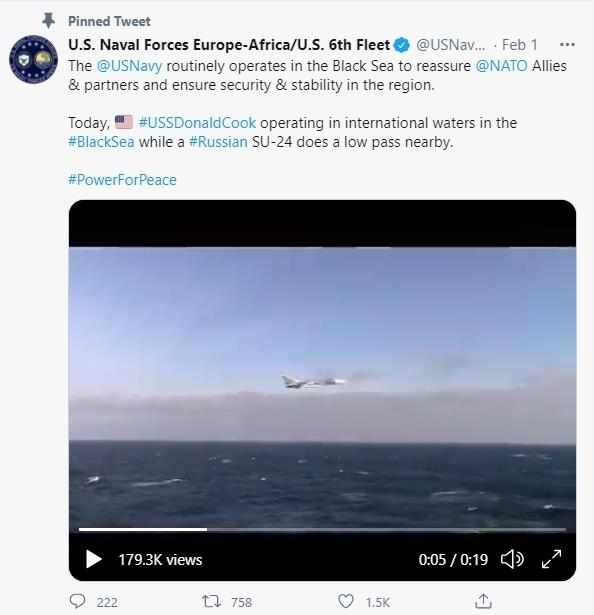
Task: Open the @USNavy mention link
Action: click(x=129, y=66)
